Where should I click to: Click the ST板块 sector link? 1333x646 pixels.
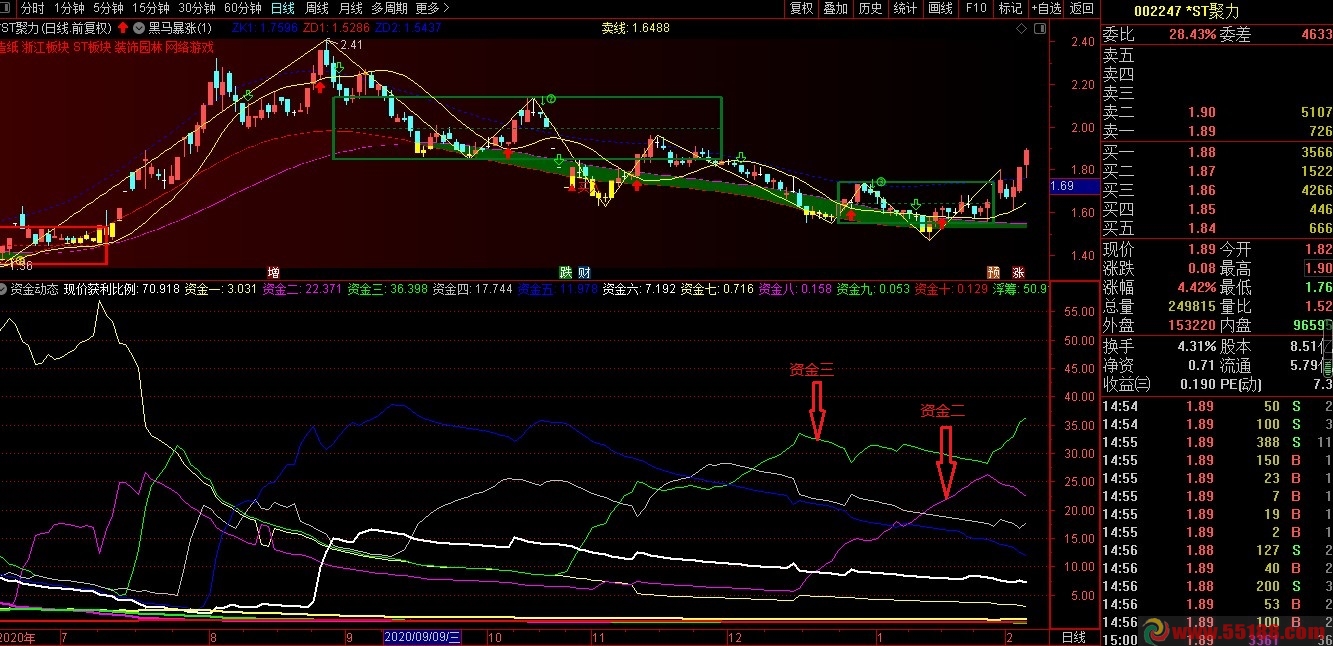(x=92, y=47)
